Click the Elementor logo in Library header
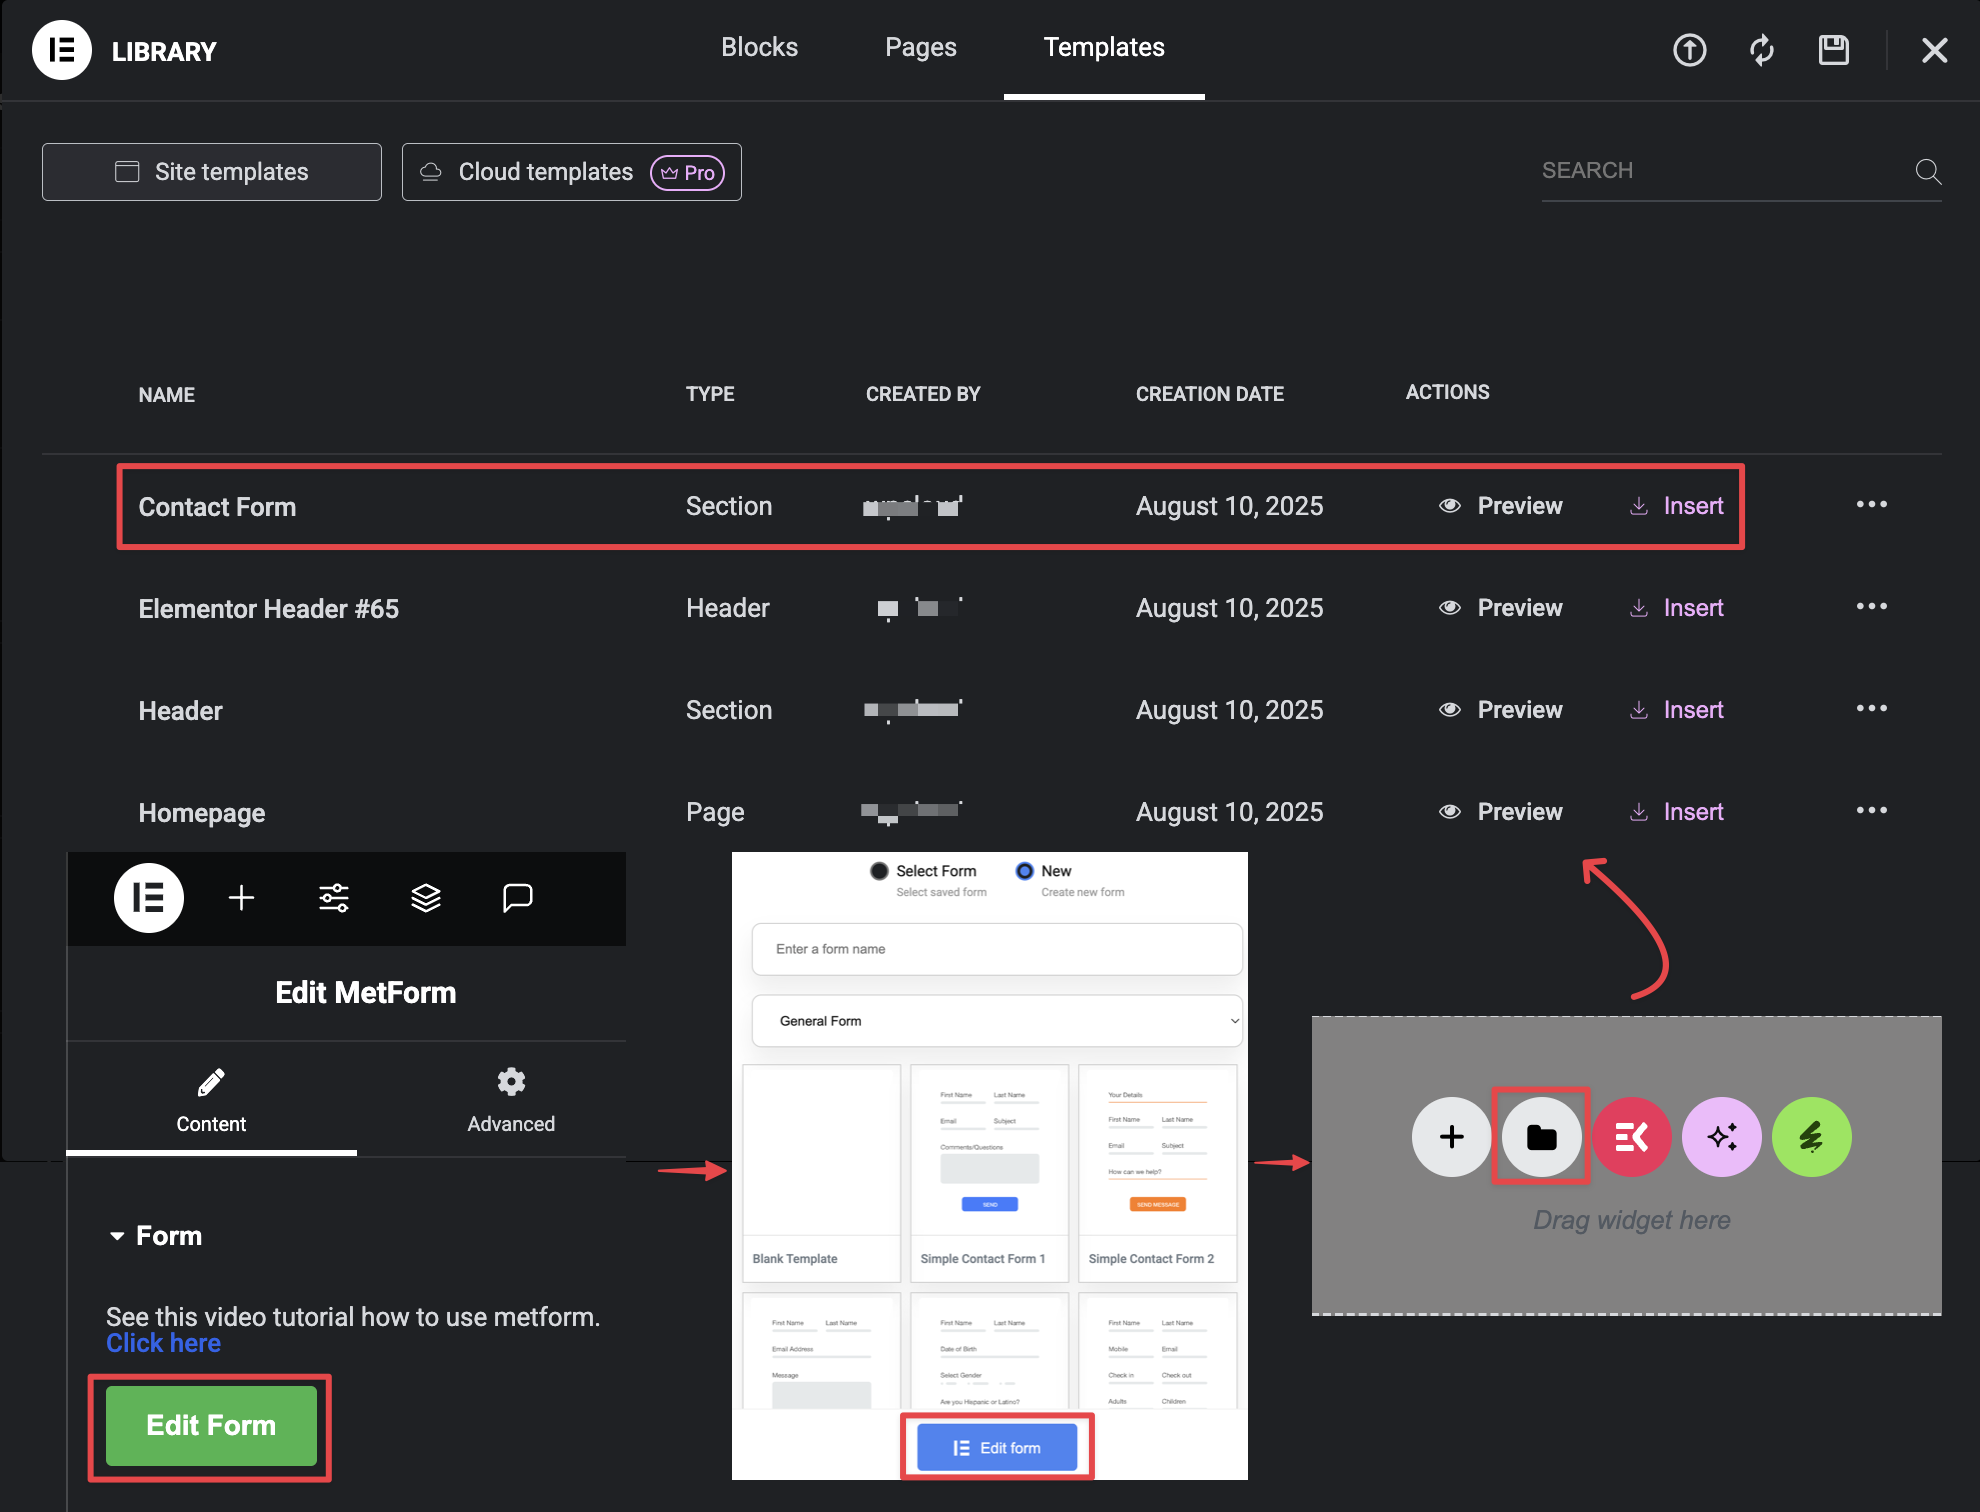 (x=62, y=50)
